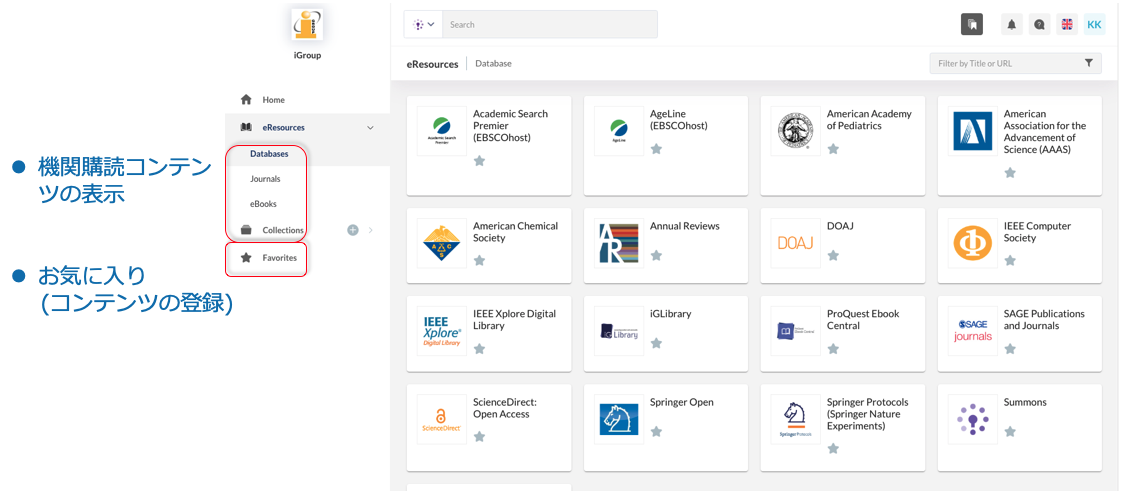Open Academic Search Premier logo thumbnail
This screenshot has height=492, width=1121.
pos(442,131)
